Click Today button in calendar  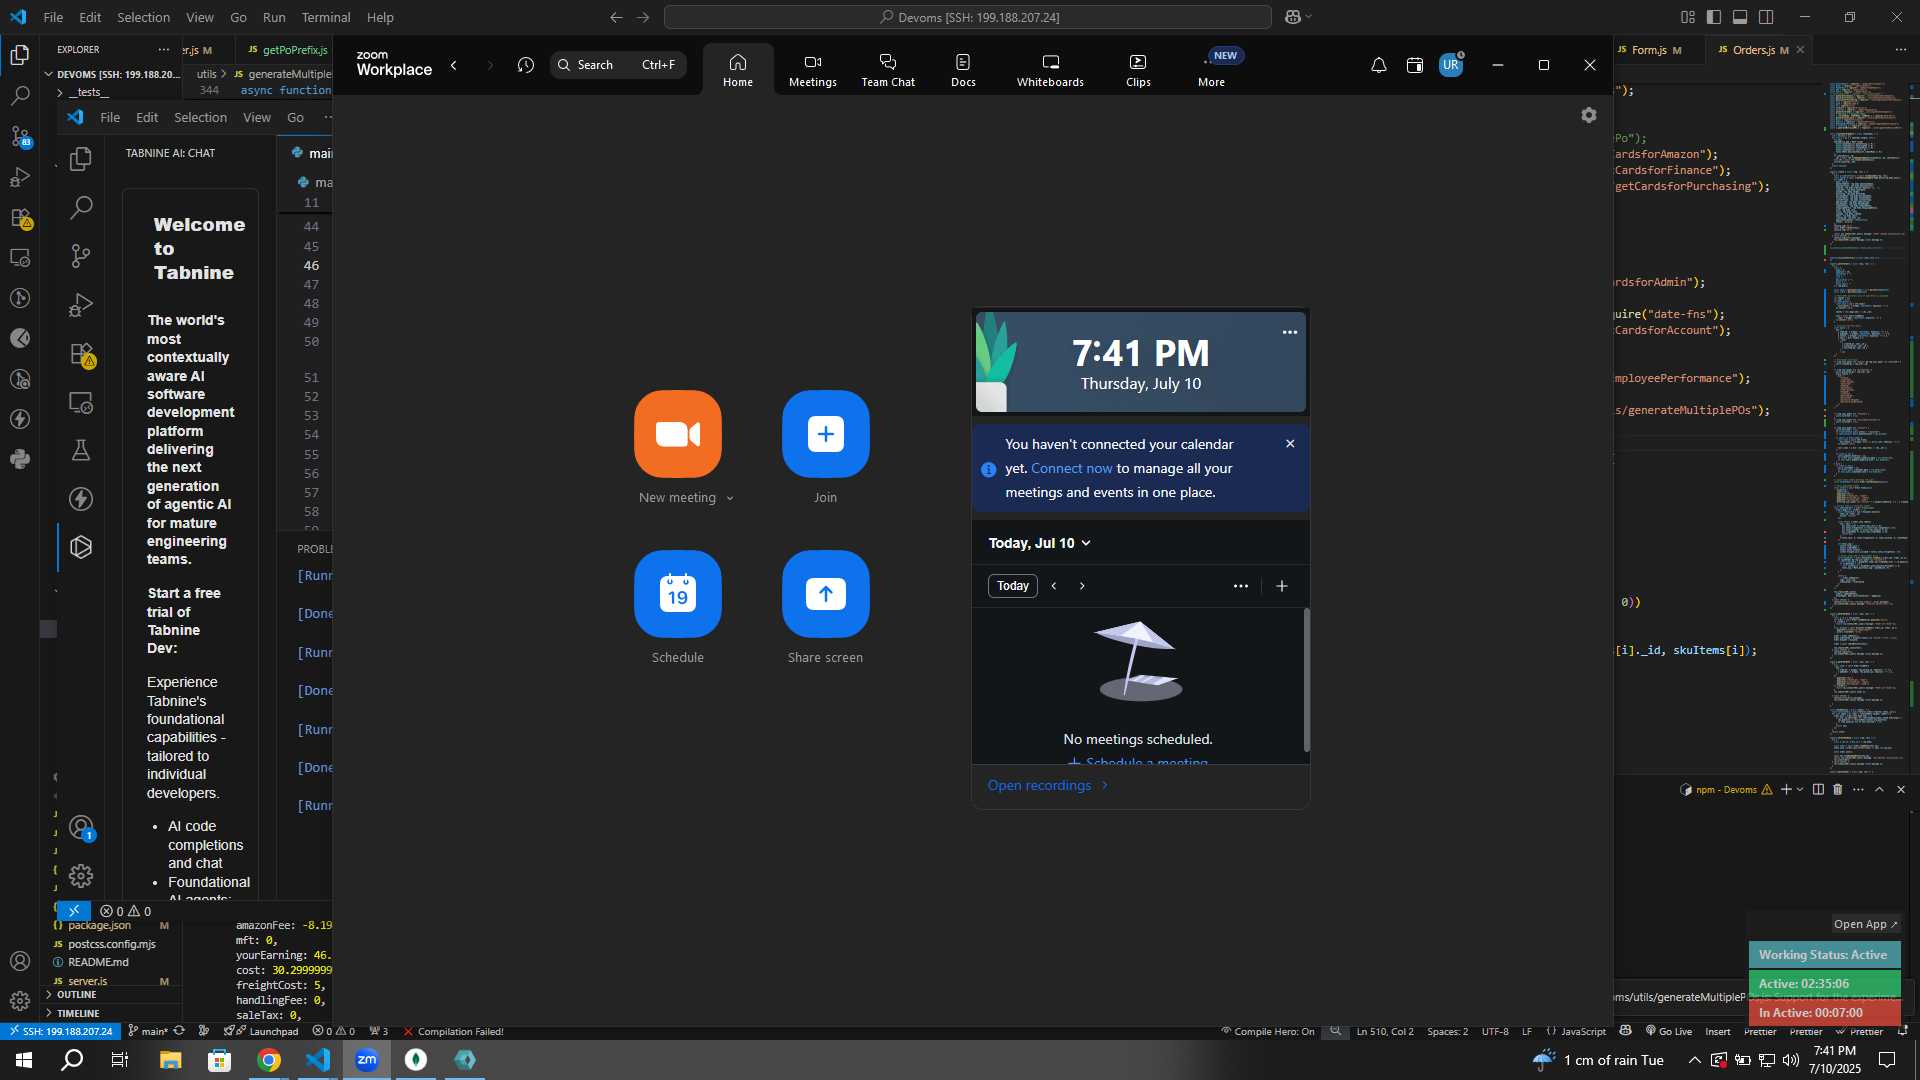(x=1012, y=586)
